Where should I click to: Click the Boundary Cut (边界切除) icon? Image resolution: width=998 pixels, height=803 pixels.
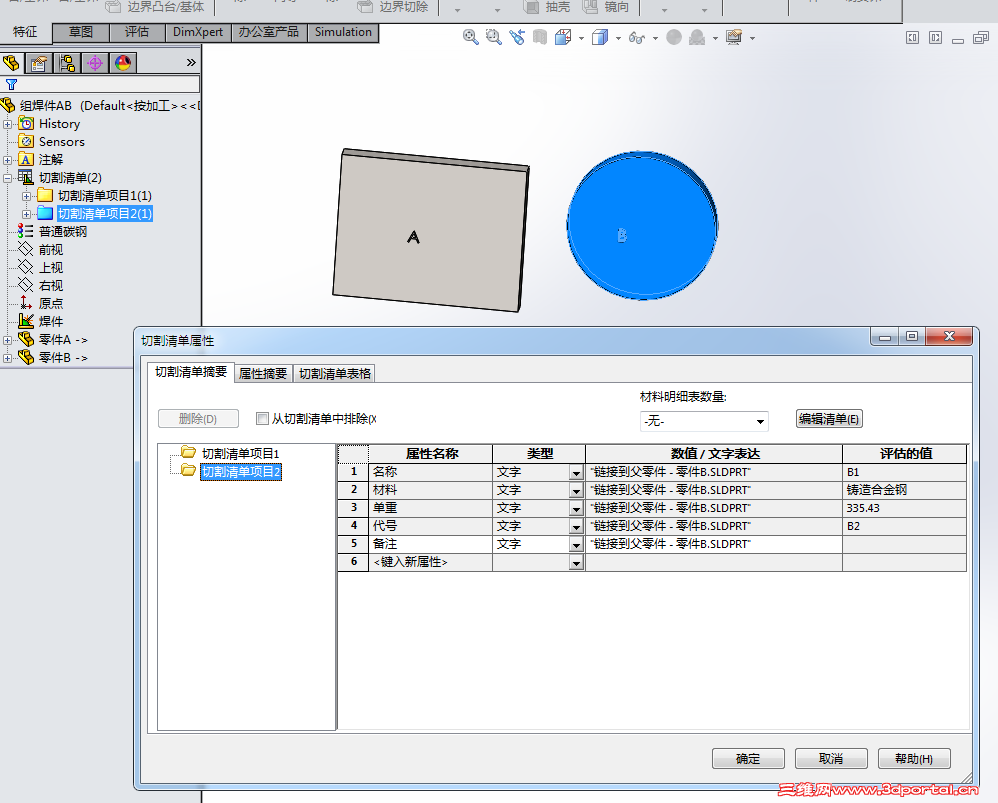(x=365, y=7)
